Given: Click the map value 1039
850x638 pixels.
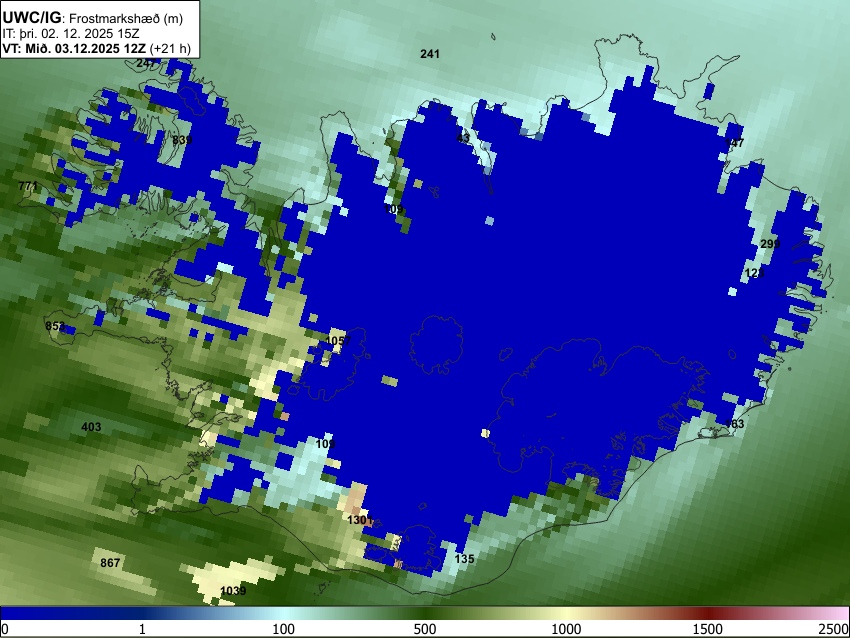Looking at the screenshot, I should (233, 590).
